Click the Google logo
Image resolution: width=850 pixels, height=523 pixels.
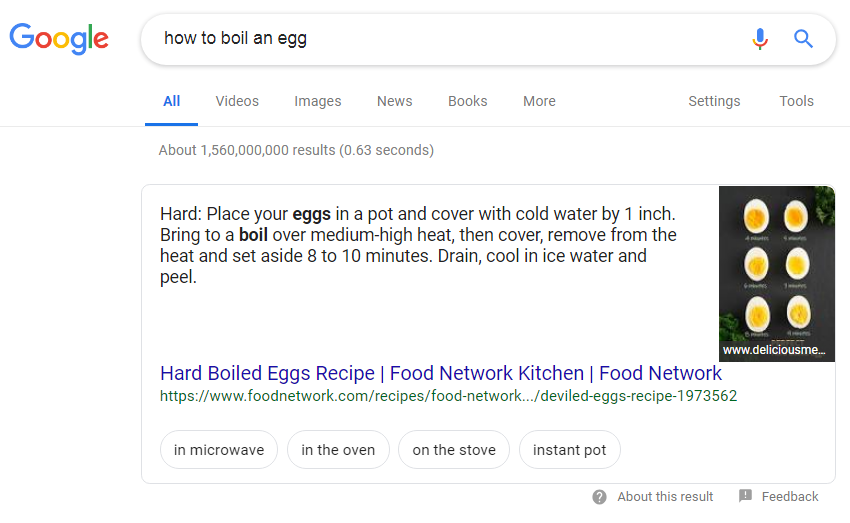coord(59,38)
